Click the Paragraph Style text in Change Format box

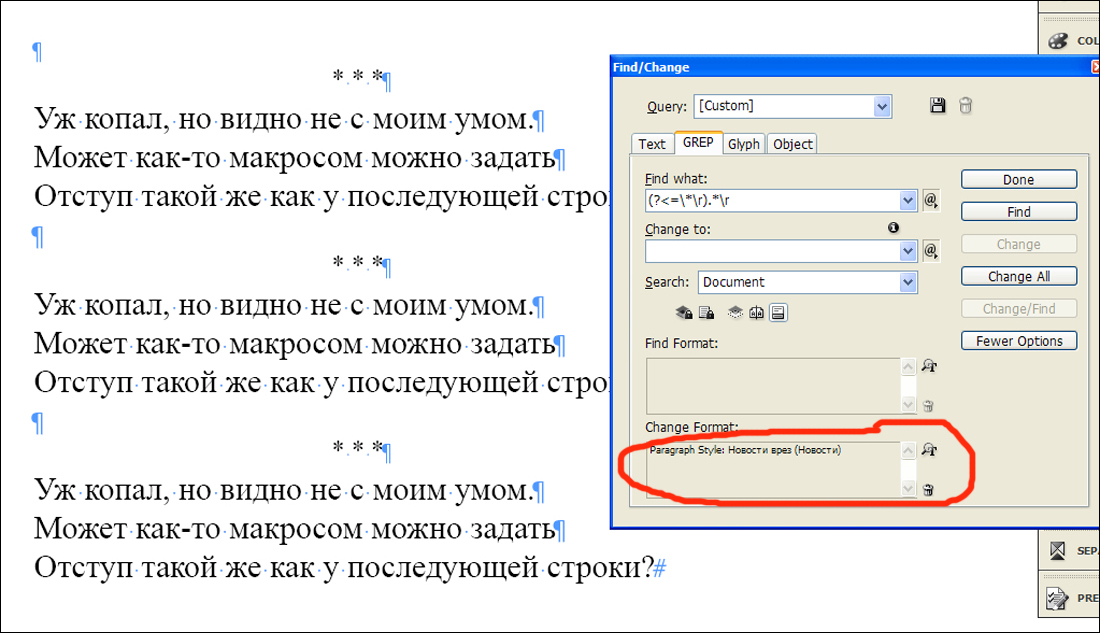click(x=745, y=451)
